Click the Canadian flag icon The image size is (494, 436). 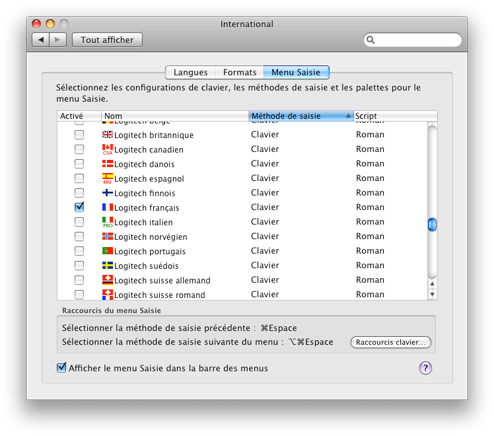pos(107,149)
